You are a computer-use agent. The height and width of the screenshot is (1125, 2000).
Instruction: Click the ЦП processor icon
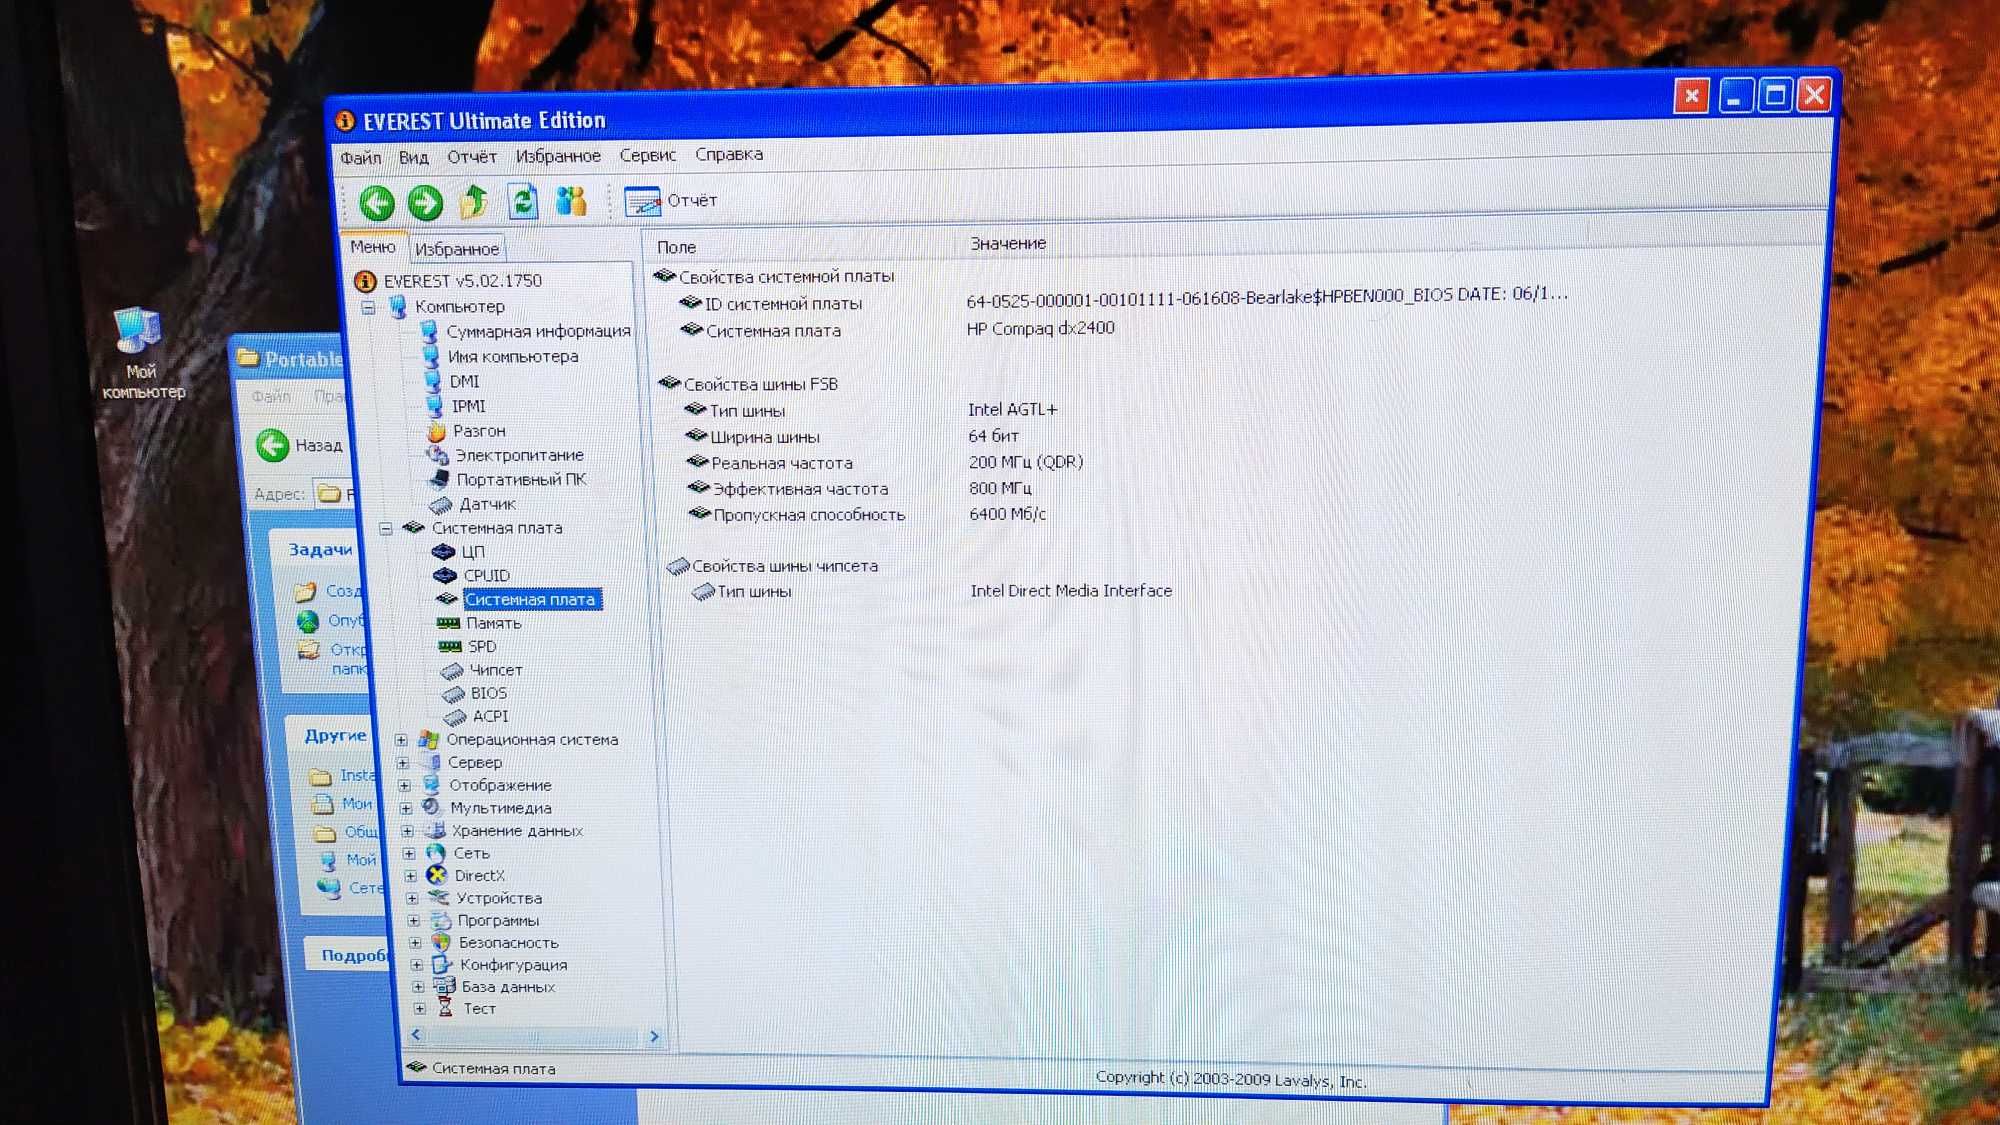444,552
